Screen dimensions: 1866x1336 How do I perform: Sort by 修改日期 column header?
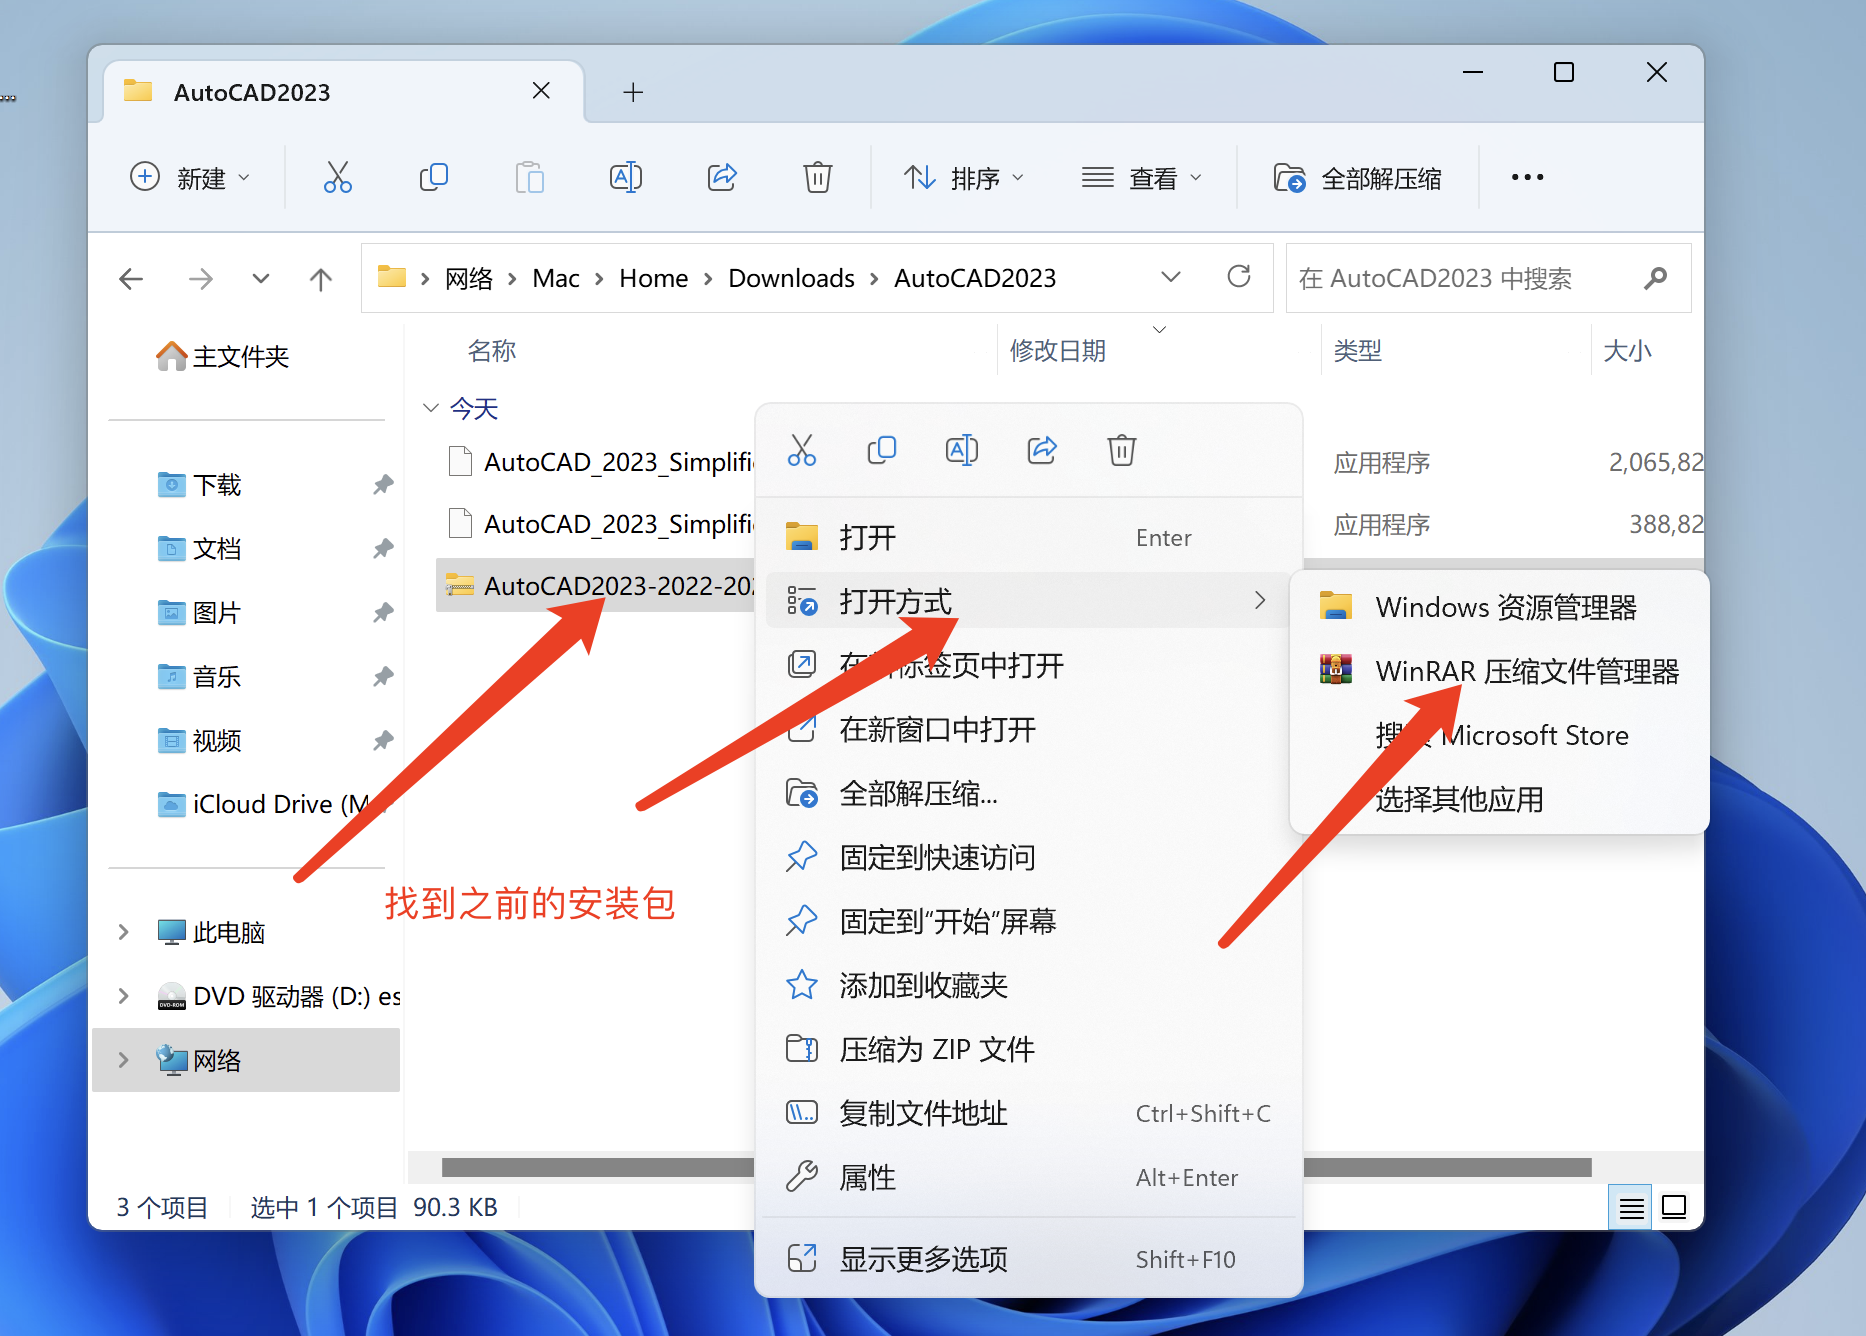click(1058, 351)
